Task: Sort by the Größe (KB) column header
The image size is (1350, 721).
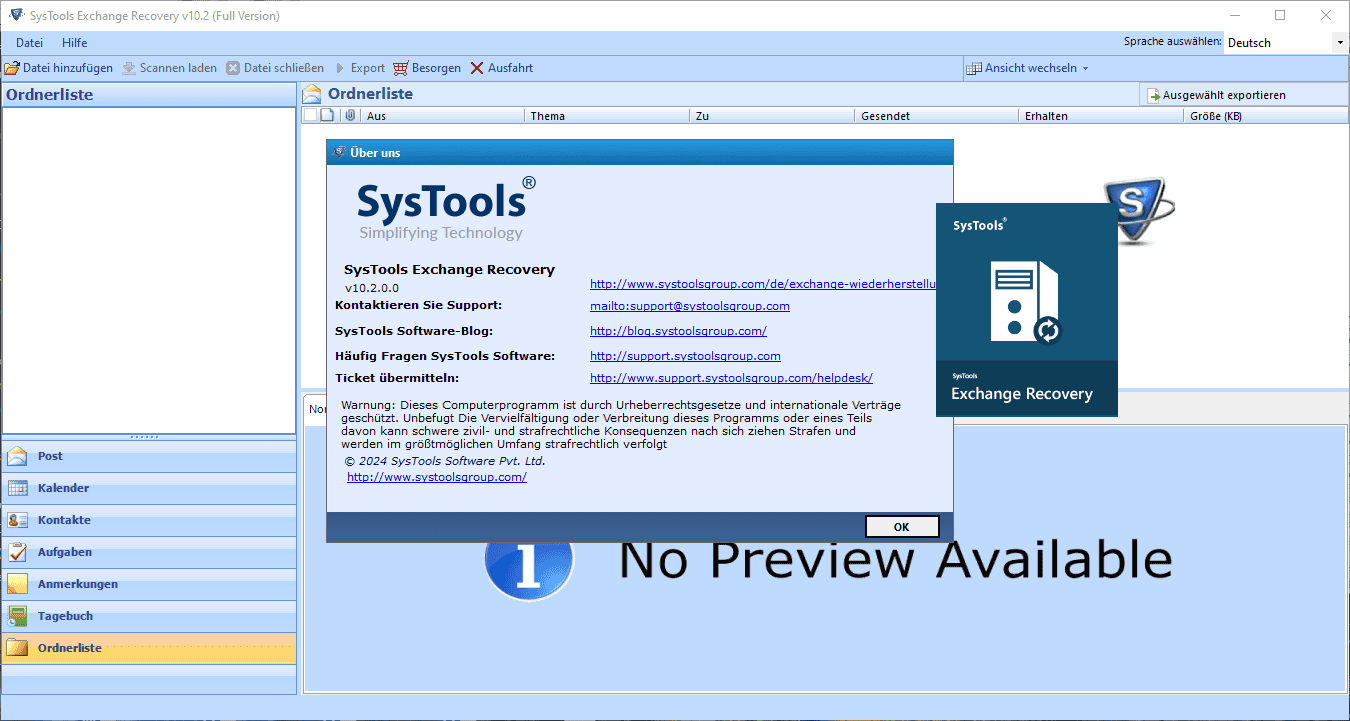Action: [1267, 116]
